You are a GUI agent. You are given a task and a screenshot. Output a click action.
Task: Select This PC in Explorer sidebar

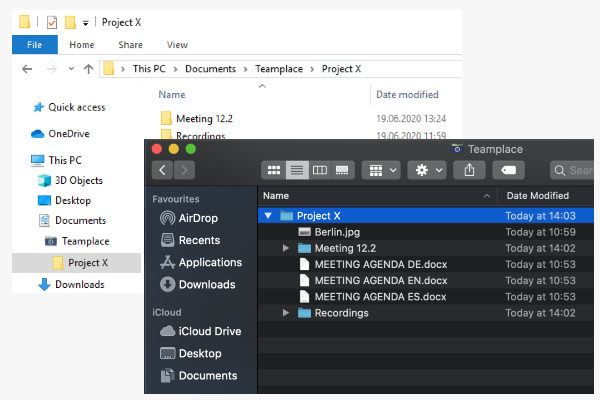(x=56, y=160)
